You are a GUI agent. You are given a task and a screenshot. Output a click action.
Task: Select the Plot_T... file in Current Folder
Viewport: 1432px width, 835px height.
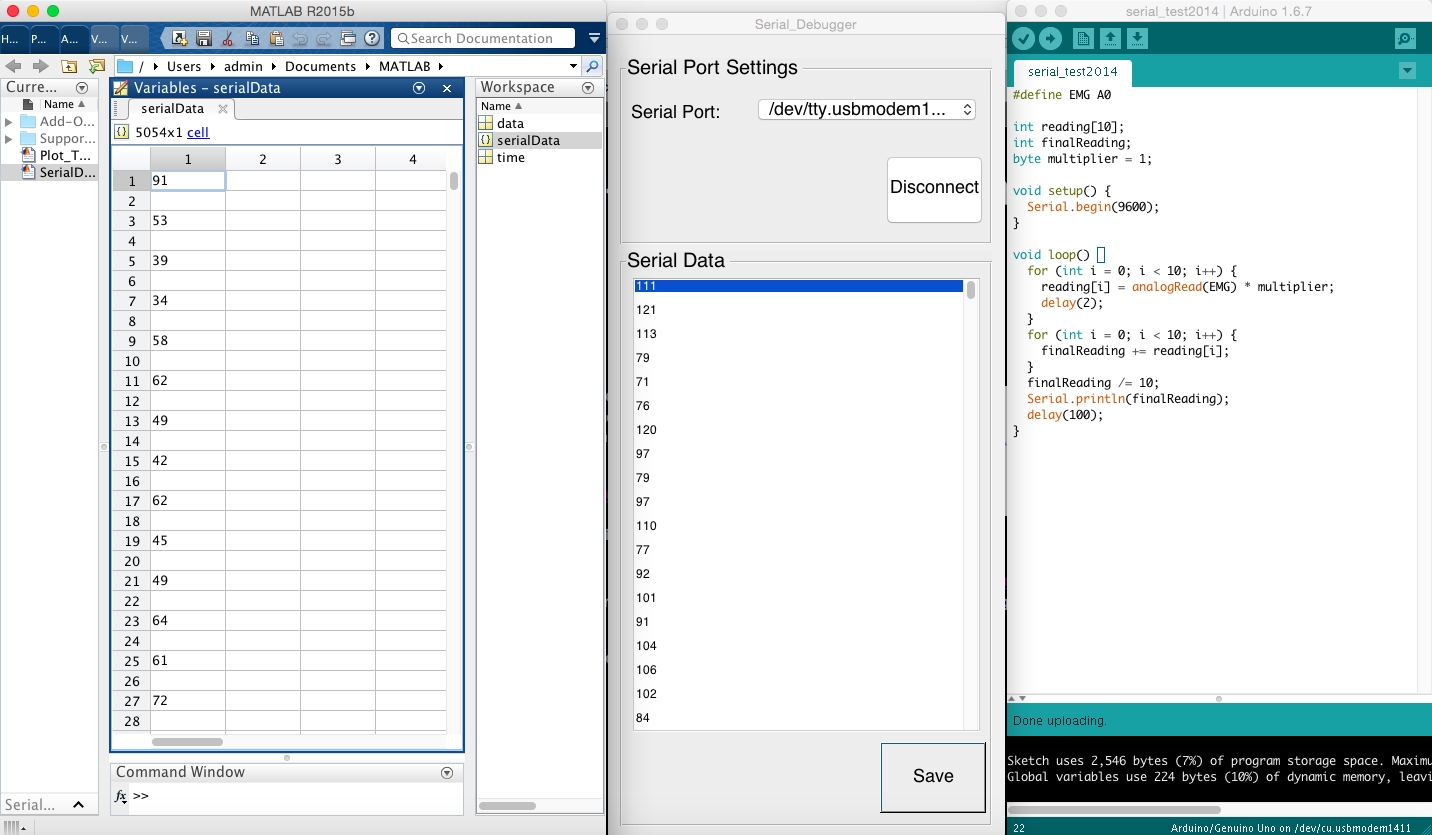pyautogui.click(x=57, y=155)
